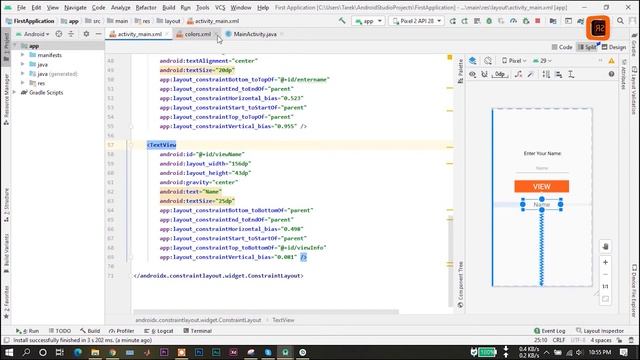Open the Terminal tool window

coord(198,331)
